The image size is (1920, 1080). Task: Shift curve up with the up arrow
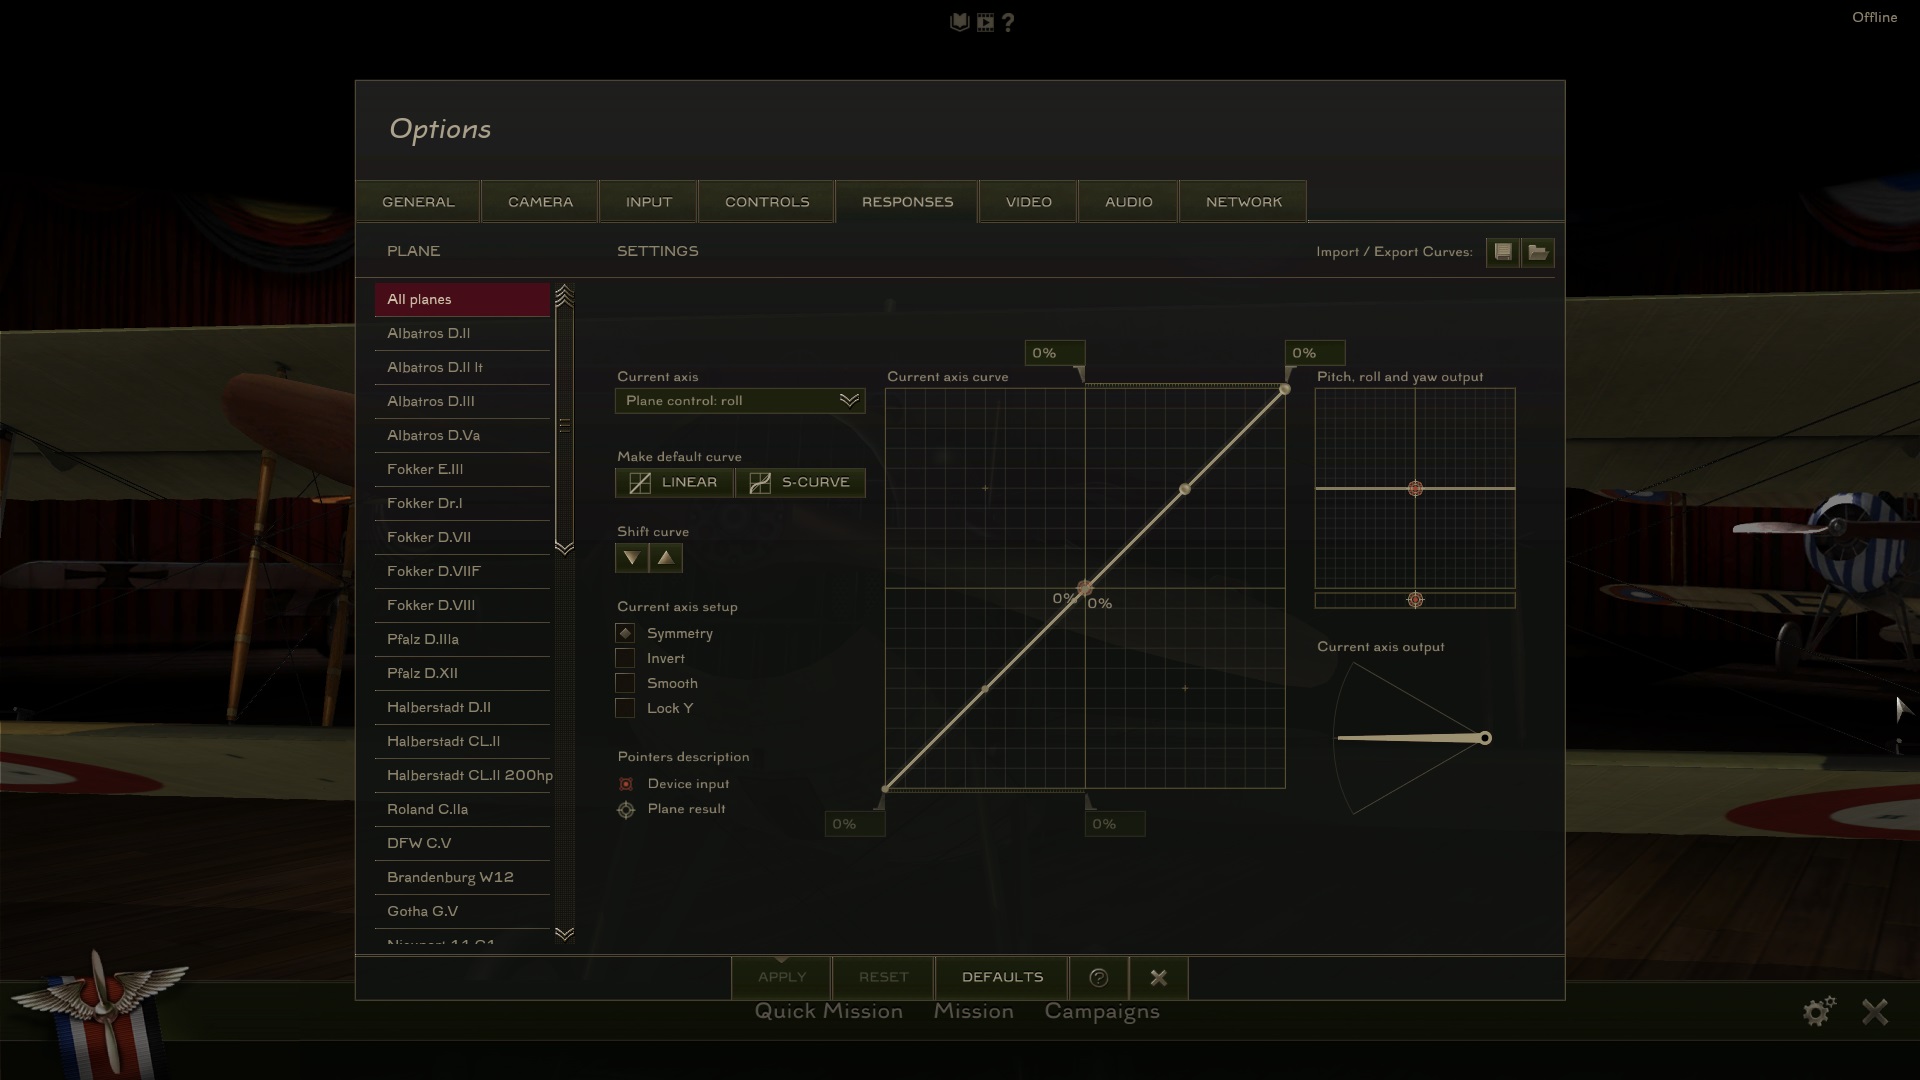(666, 558)
